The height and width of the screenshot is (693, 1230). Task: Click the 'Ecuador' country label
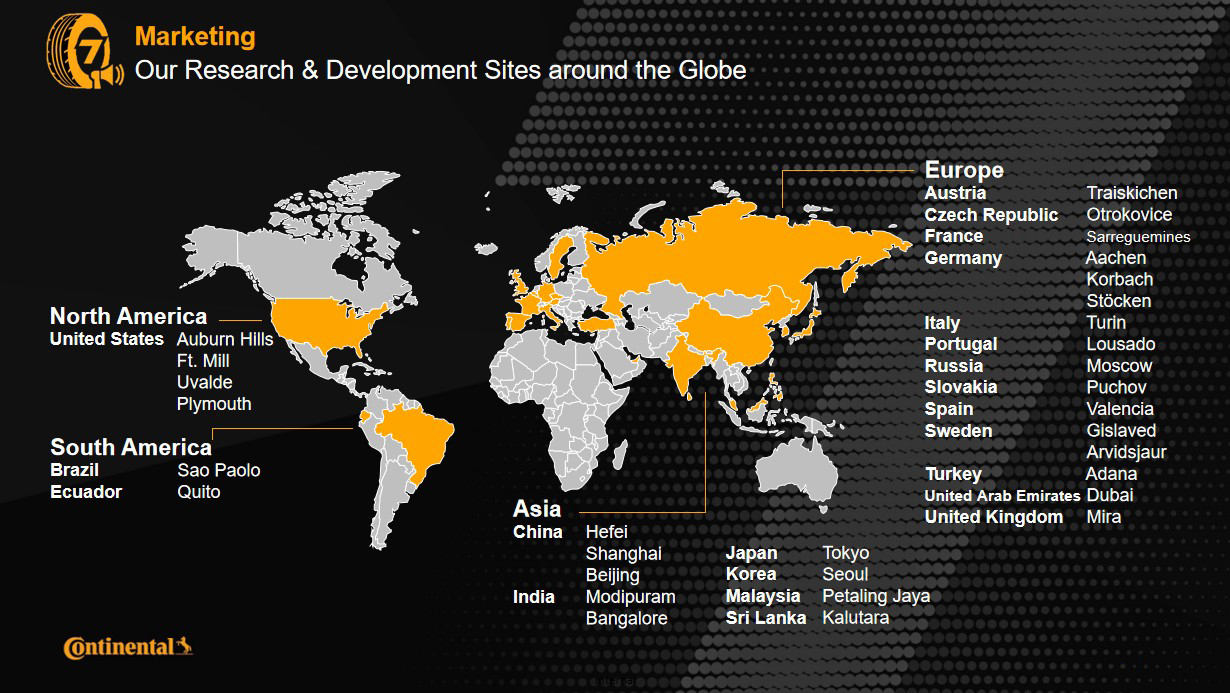(x=86, y=492)
